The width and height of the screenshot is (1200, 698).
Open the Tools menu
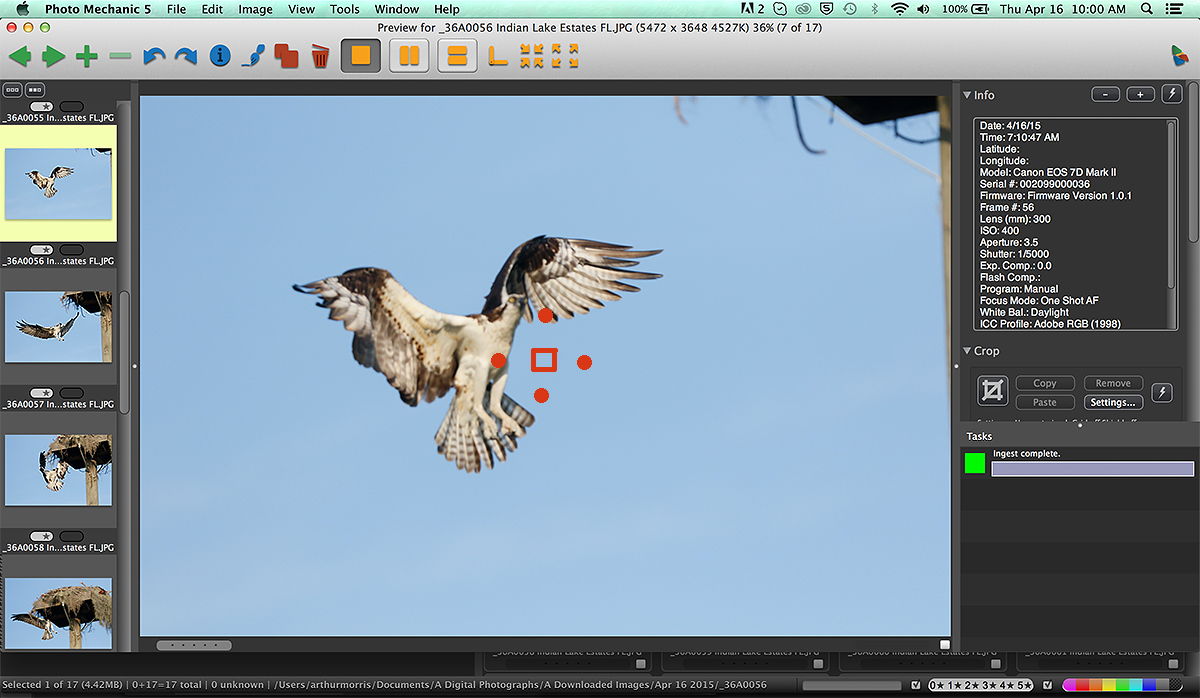click(344, 9)
